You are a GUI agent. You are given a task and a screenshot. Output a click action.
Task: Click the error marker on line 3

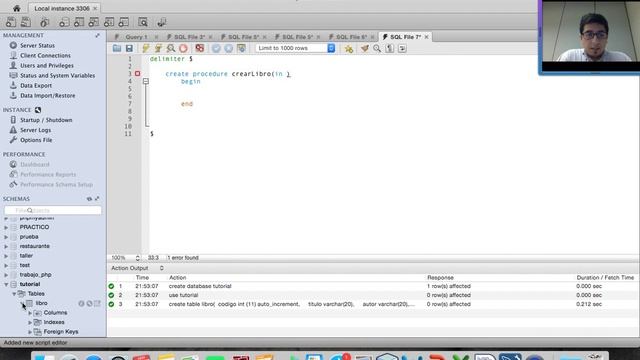pyautogui.click(x=138, y=73)
